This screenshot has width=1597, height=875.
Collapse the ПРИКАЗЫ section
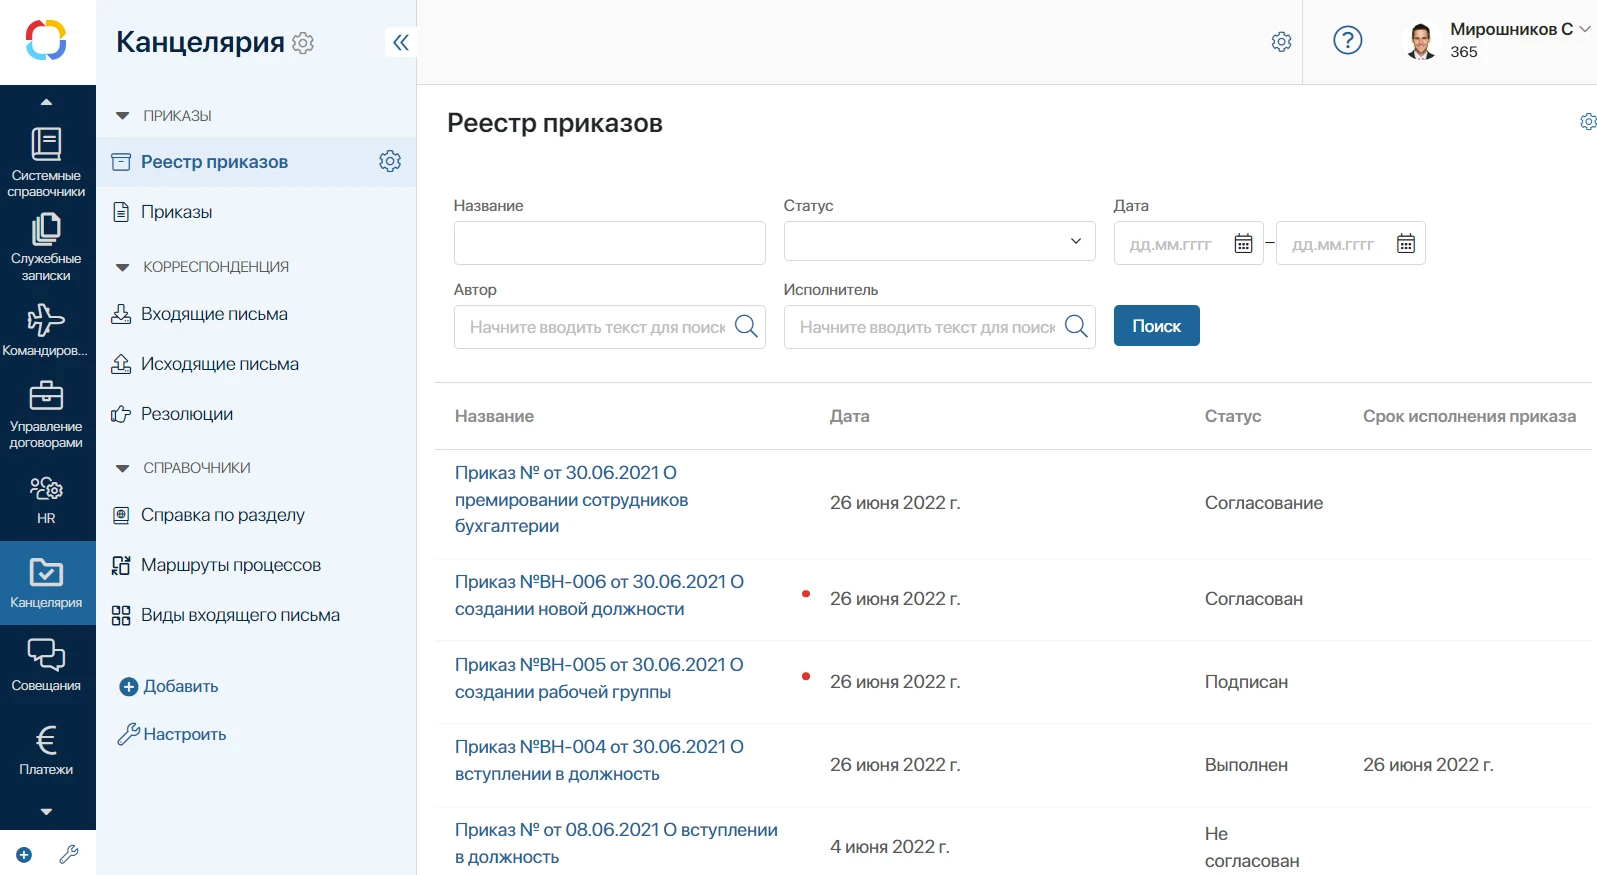123,116
